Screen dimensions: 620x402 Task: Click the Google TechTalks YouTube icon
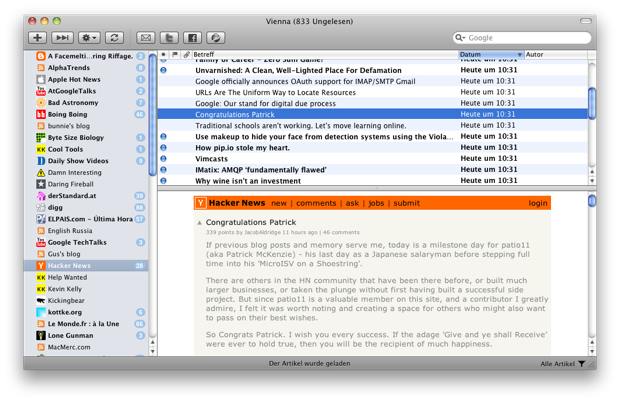41,242
